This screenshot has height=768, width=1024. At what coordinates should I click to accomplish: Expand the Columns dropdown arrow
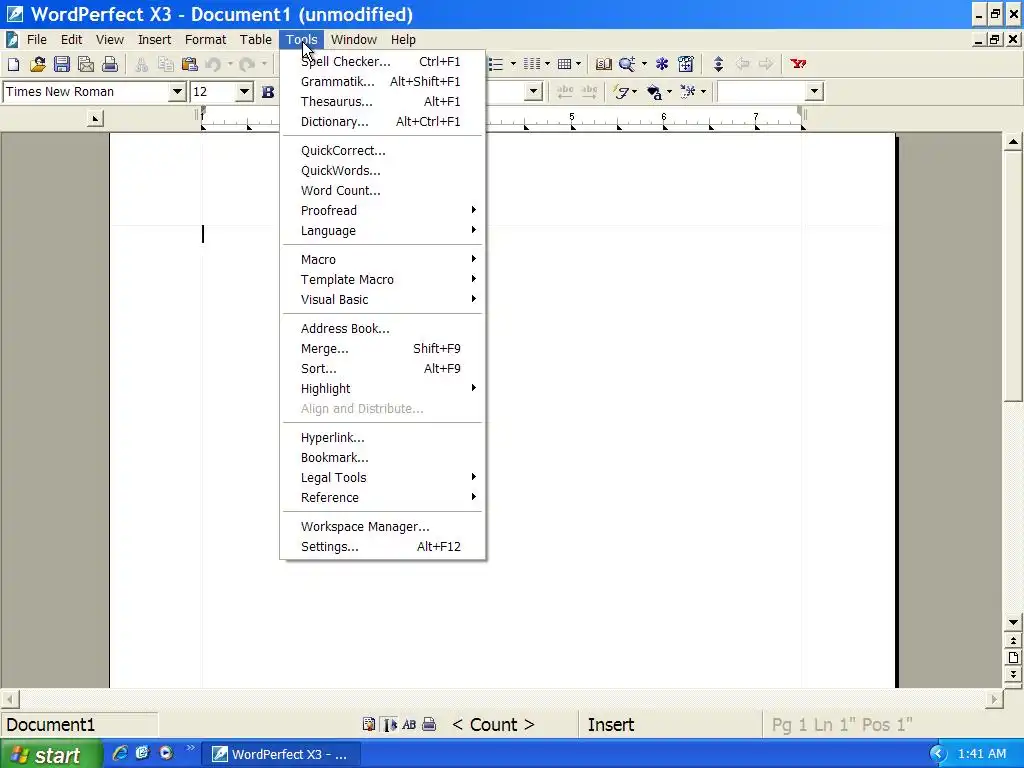pyautogui.click(x=547, y=64)
